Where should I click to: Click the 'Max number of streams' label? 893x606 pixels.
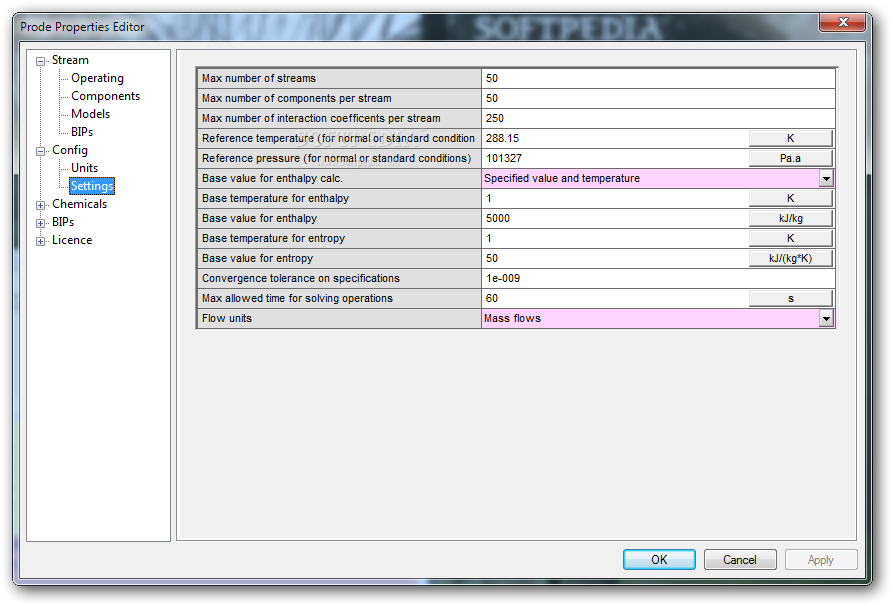[x=259, y=79]
